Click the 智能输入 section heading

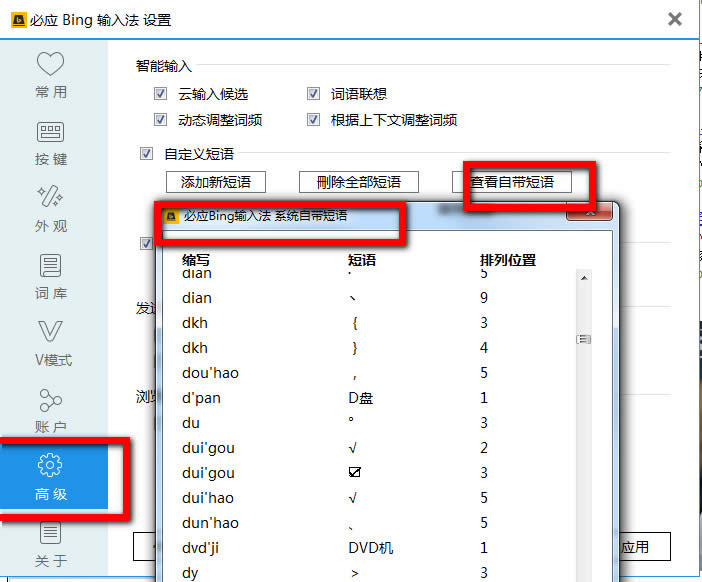point(164,66)
